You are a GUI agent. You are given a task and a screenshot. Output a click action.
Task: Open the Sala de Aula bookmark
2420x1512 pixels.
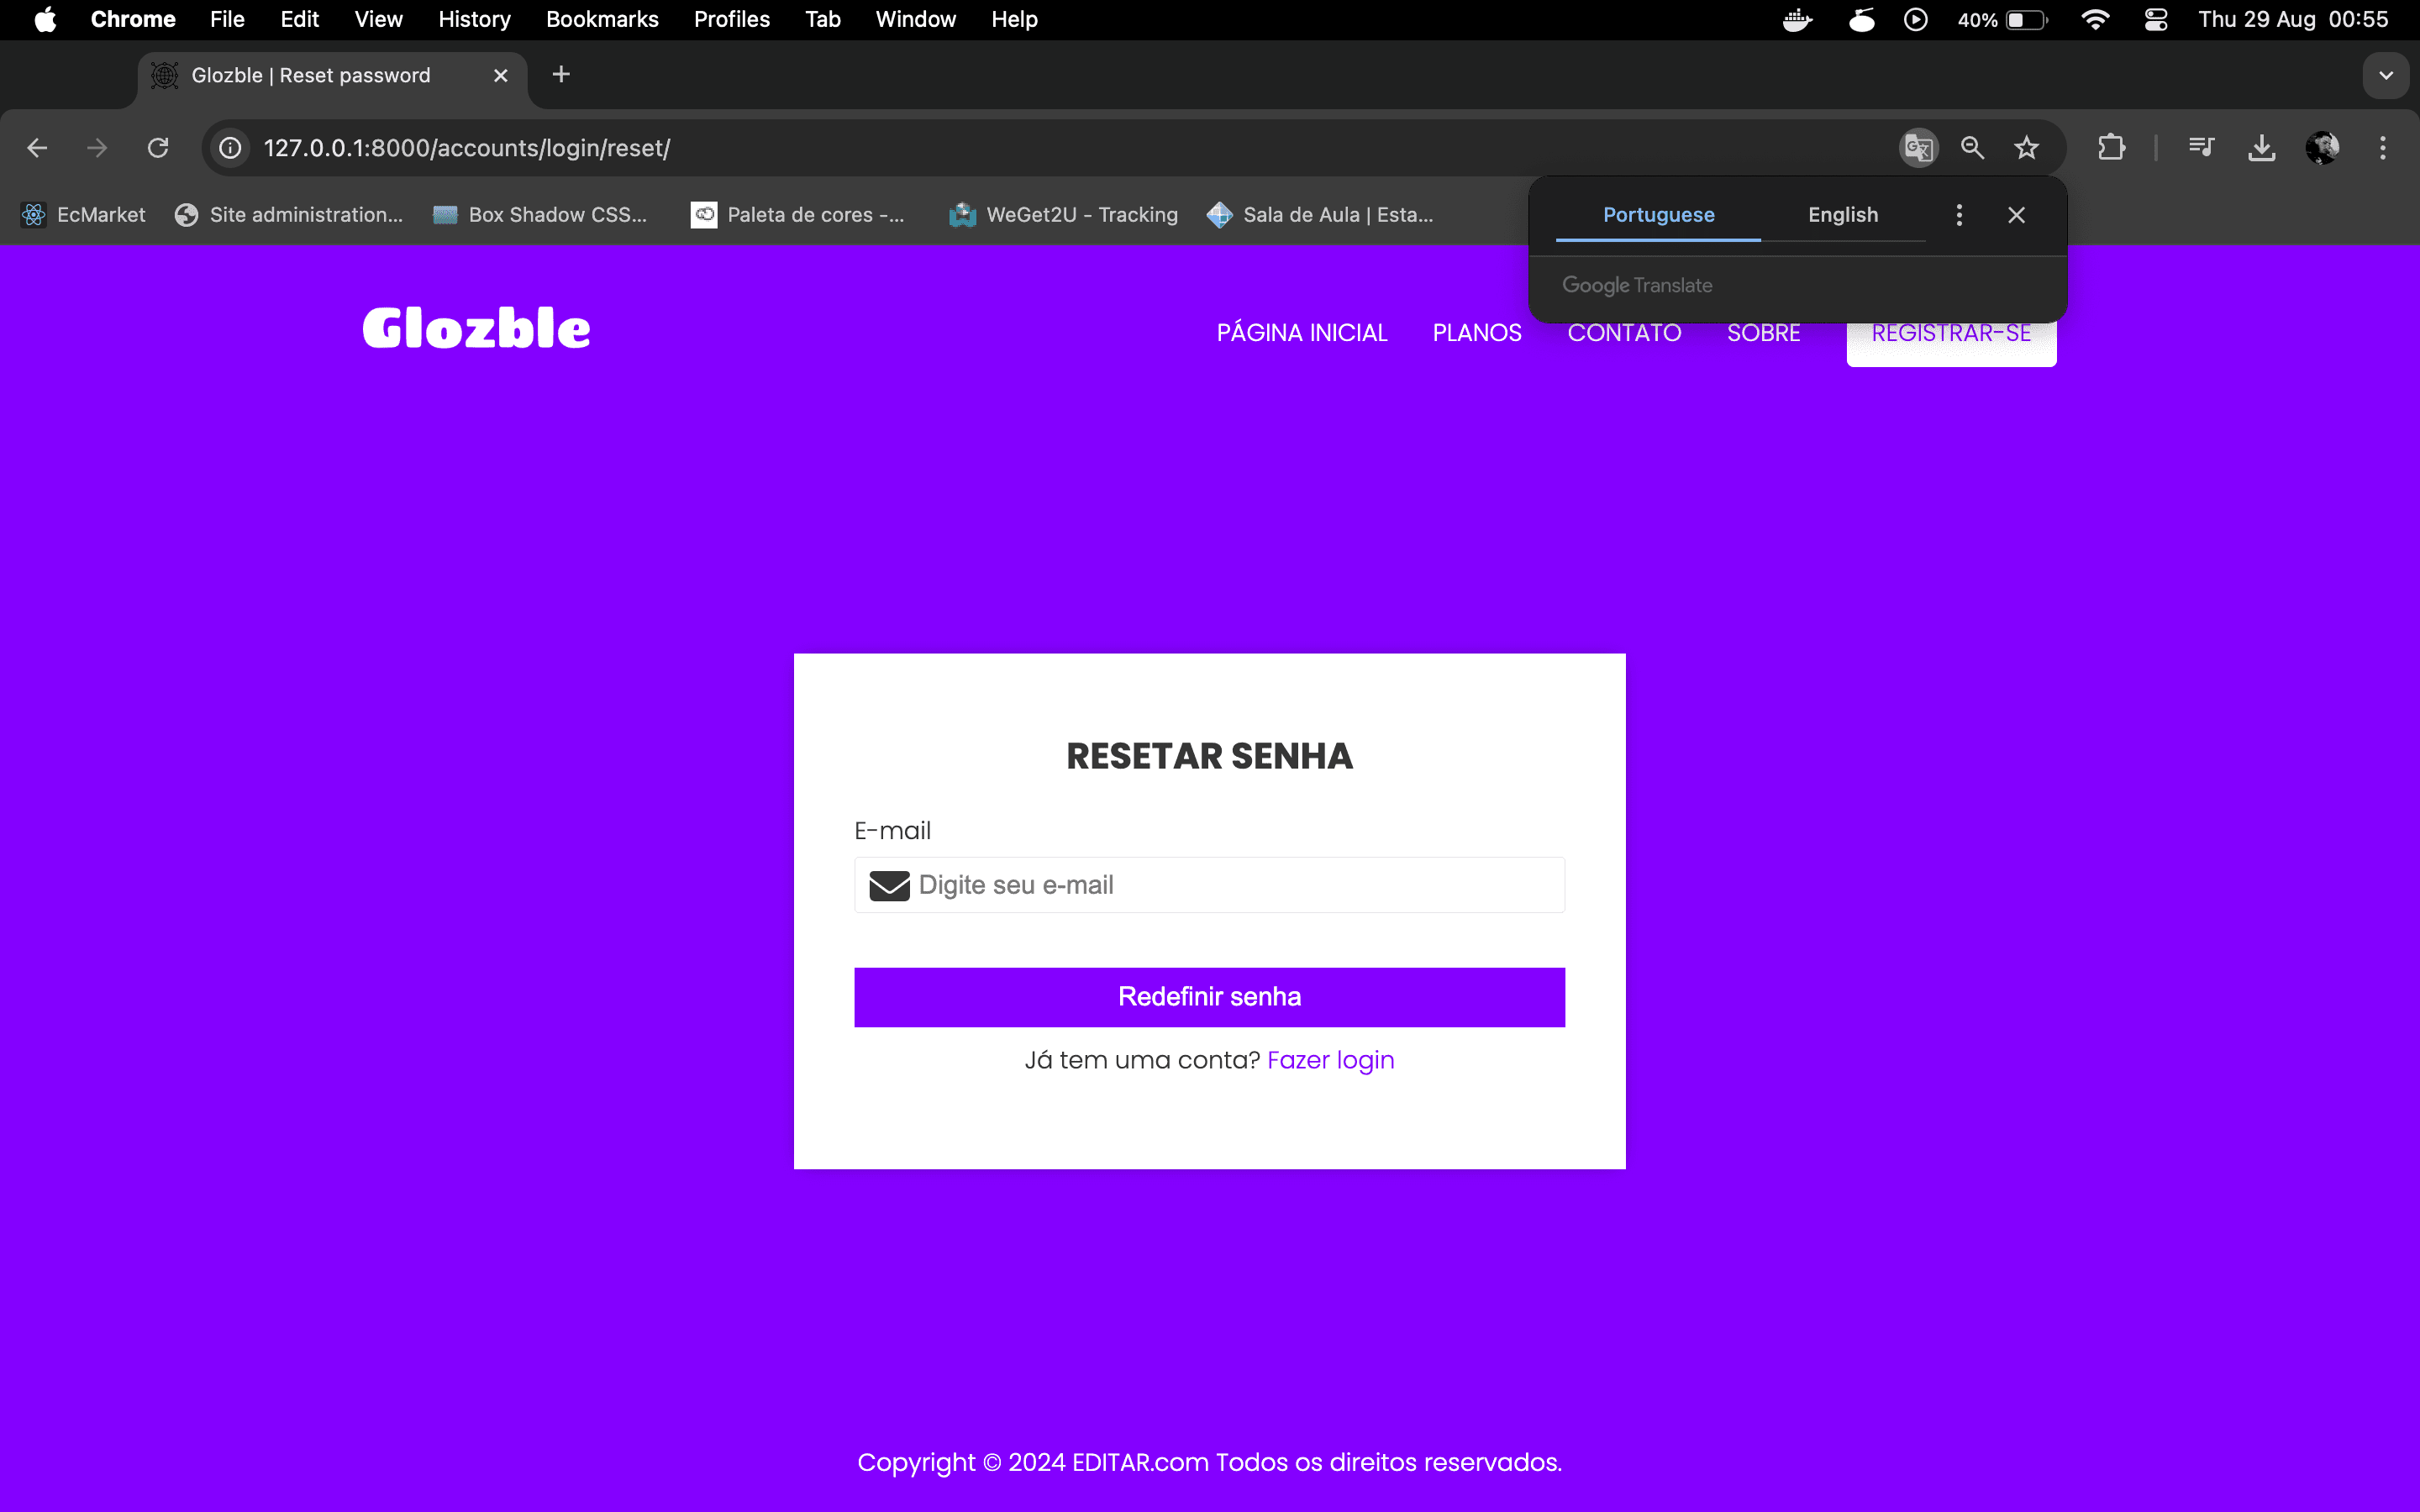[1320, 215]
